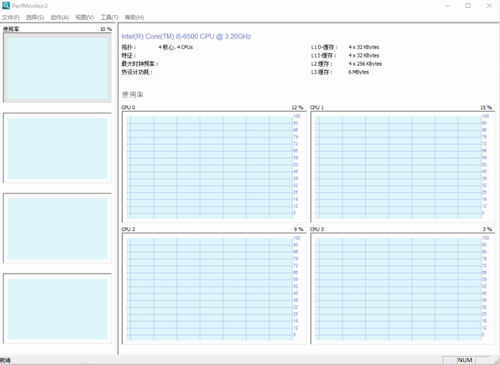Select the 使用率 thumbnail graph in sidebar

[57, 68]
